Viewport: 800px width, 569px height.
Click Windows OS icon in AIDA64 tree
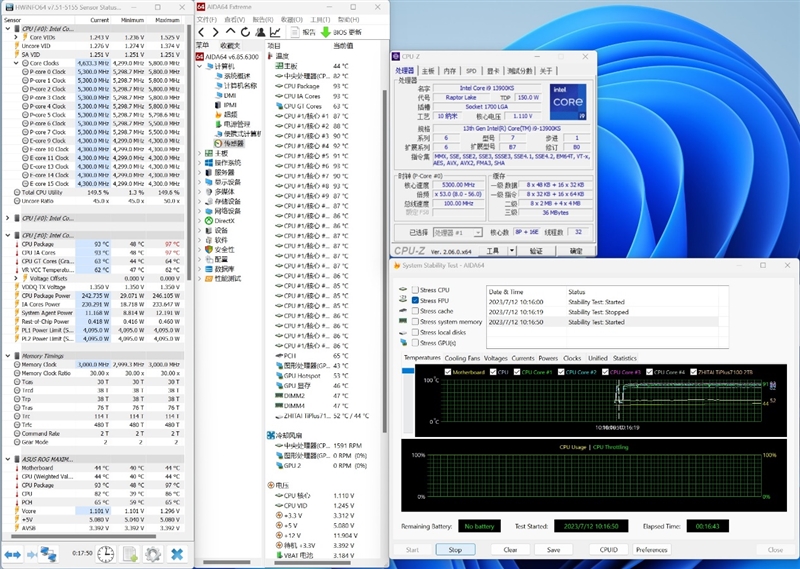[x=209, y=163]
